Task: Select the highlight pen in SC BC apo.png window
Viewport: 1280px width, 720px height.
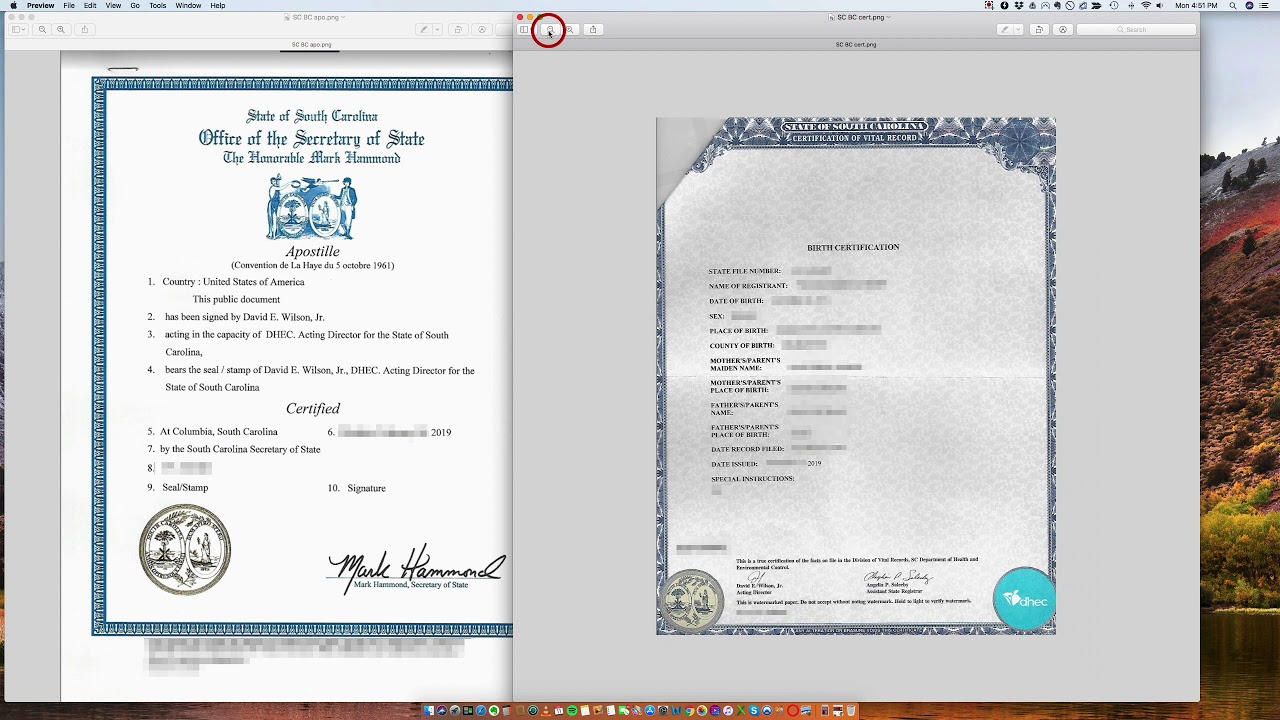Action: point(424,30)
